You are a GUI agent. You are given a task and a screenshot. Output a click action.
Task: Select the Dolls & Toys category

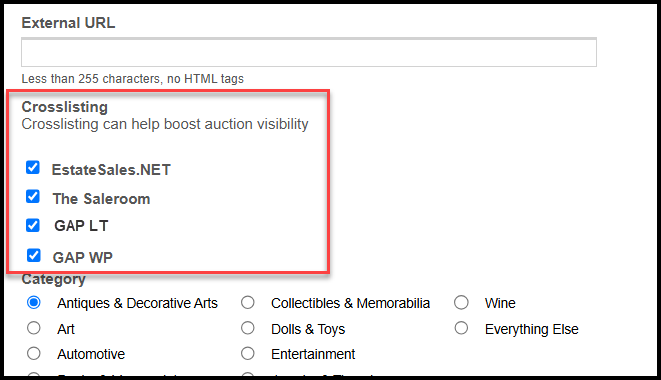click(248, 328)
